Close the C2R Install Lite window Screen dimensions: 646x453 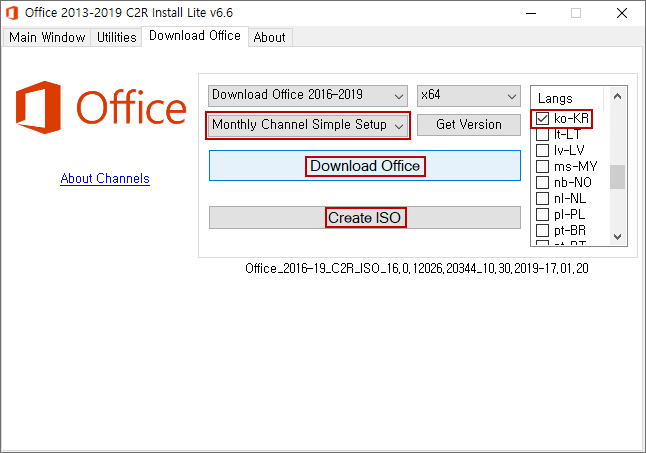click(x=622, y=13)
